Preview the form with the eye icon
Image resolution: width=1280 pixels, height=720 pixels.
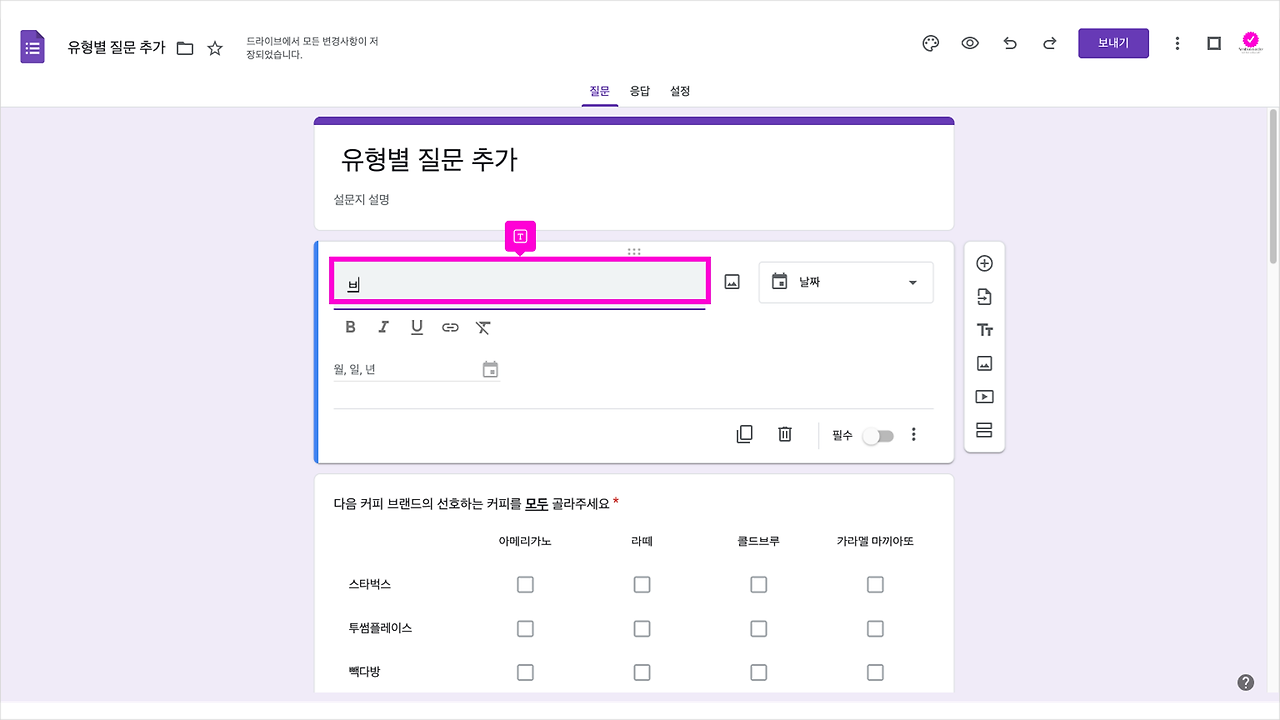[969, 43]
